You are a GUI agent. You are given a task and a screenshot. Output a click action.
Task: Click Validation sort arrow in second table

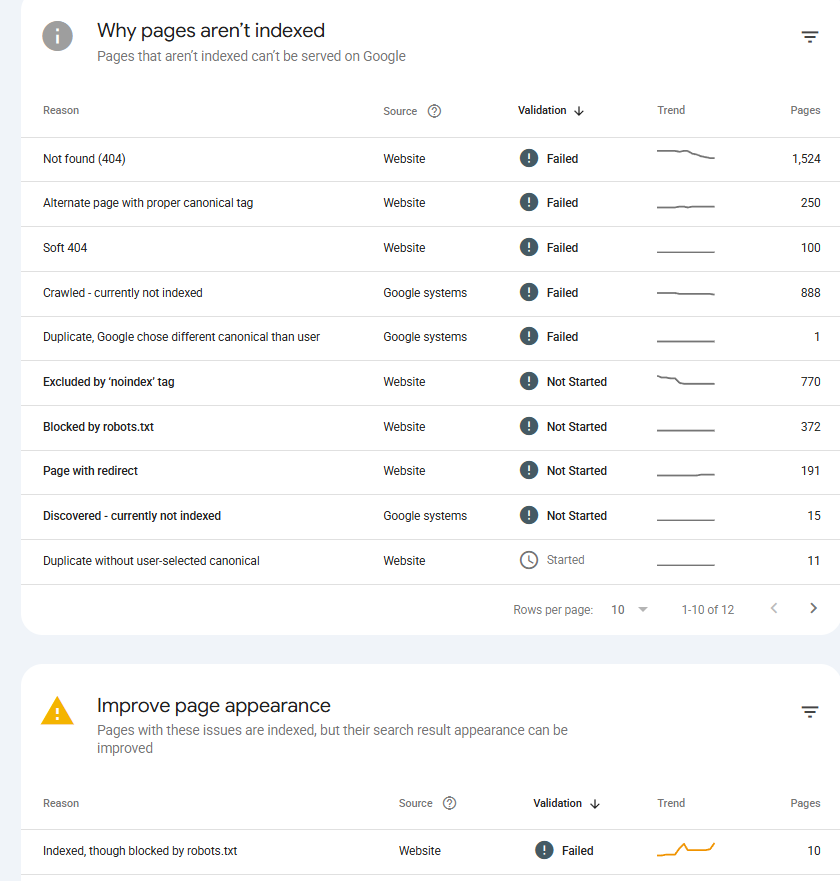click(x=594, y=804)
